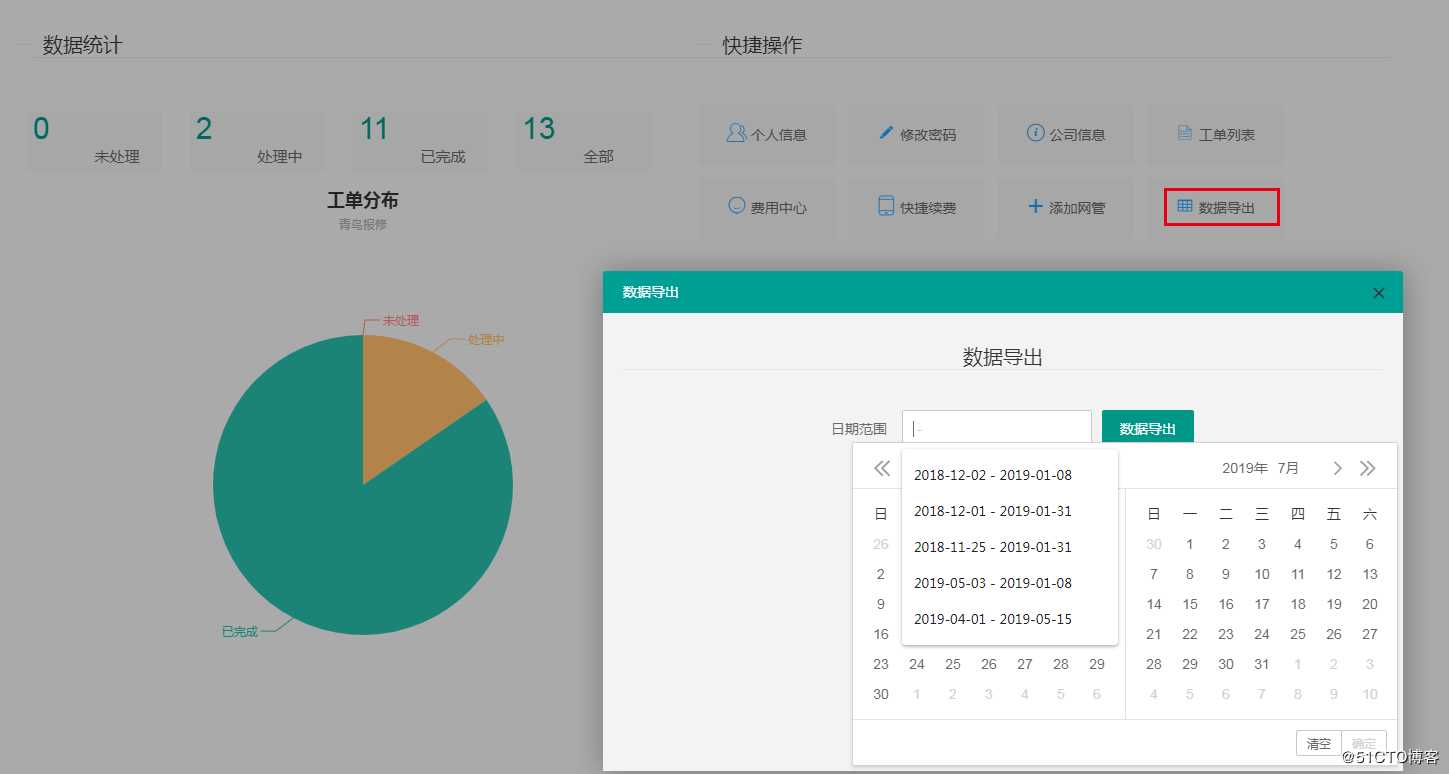Image resolution: width=1449 pixels, height=774 pixels.
Task: Open the 快捷续费 shortcut
Action: [916, 207]
